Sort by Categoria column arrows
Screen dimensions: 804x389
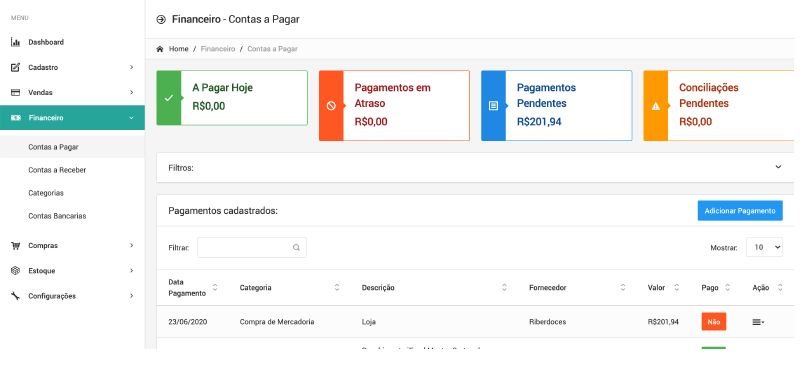coord(337,288)
